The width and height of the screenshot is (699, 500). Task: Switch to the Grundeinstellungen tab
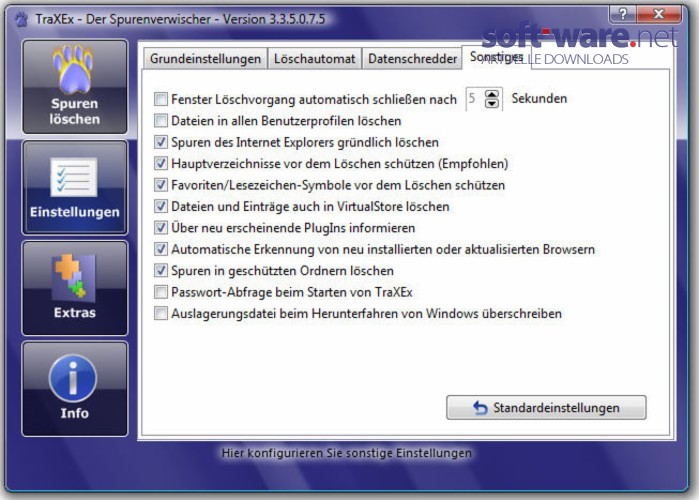point(206,59)
